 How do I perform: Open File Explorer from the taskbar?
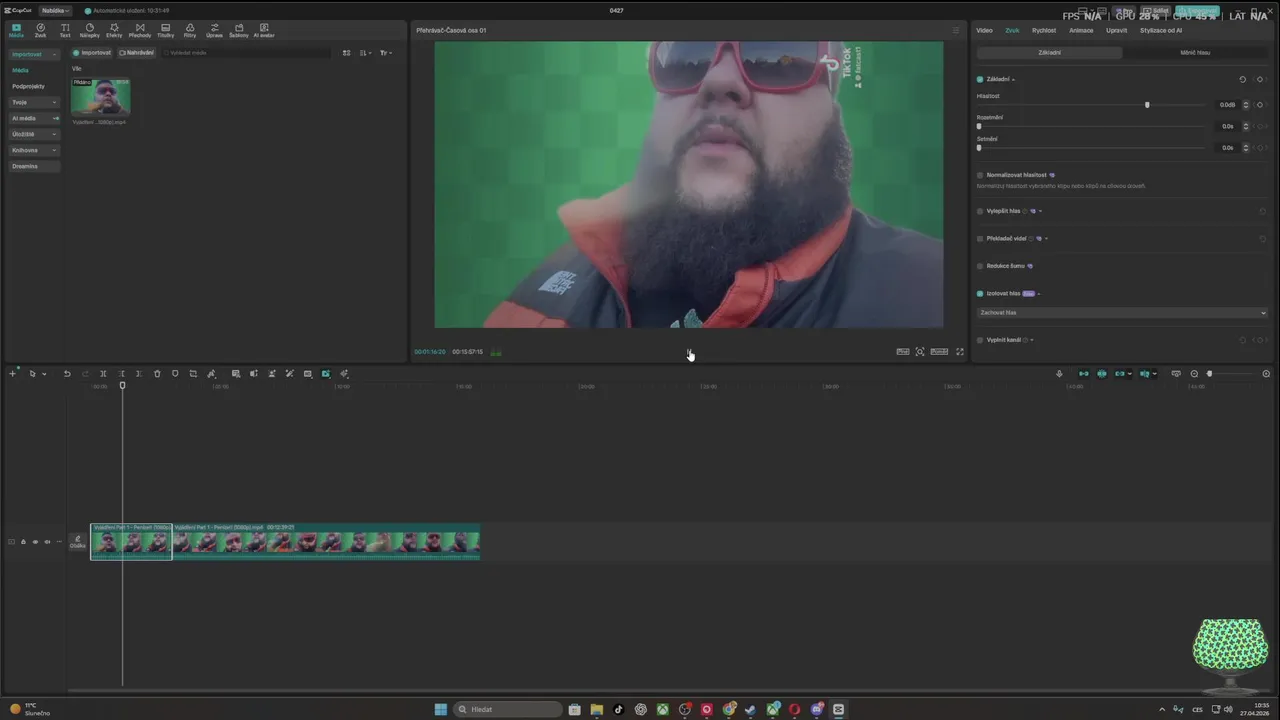point(597,709)
